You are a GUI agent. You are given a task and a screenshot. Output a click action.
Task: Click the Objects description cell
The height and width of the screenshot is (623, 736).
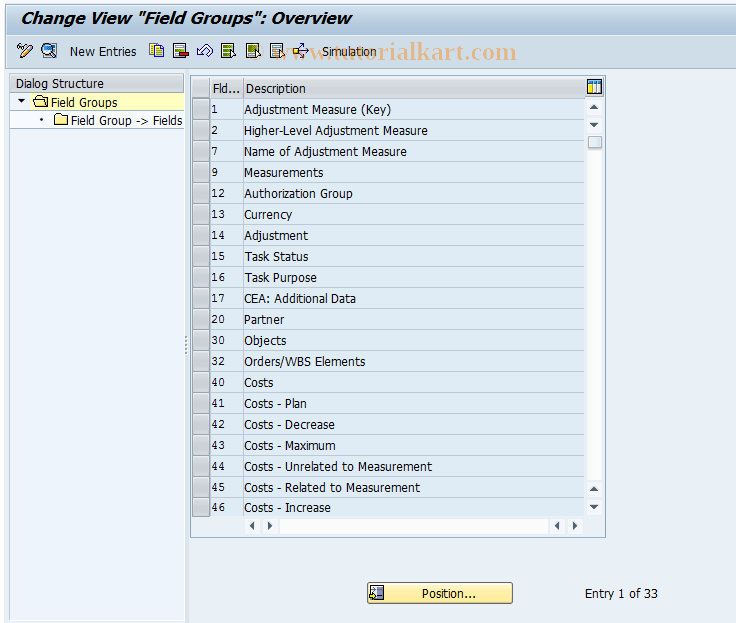[414, 340]
